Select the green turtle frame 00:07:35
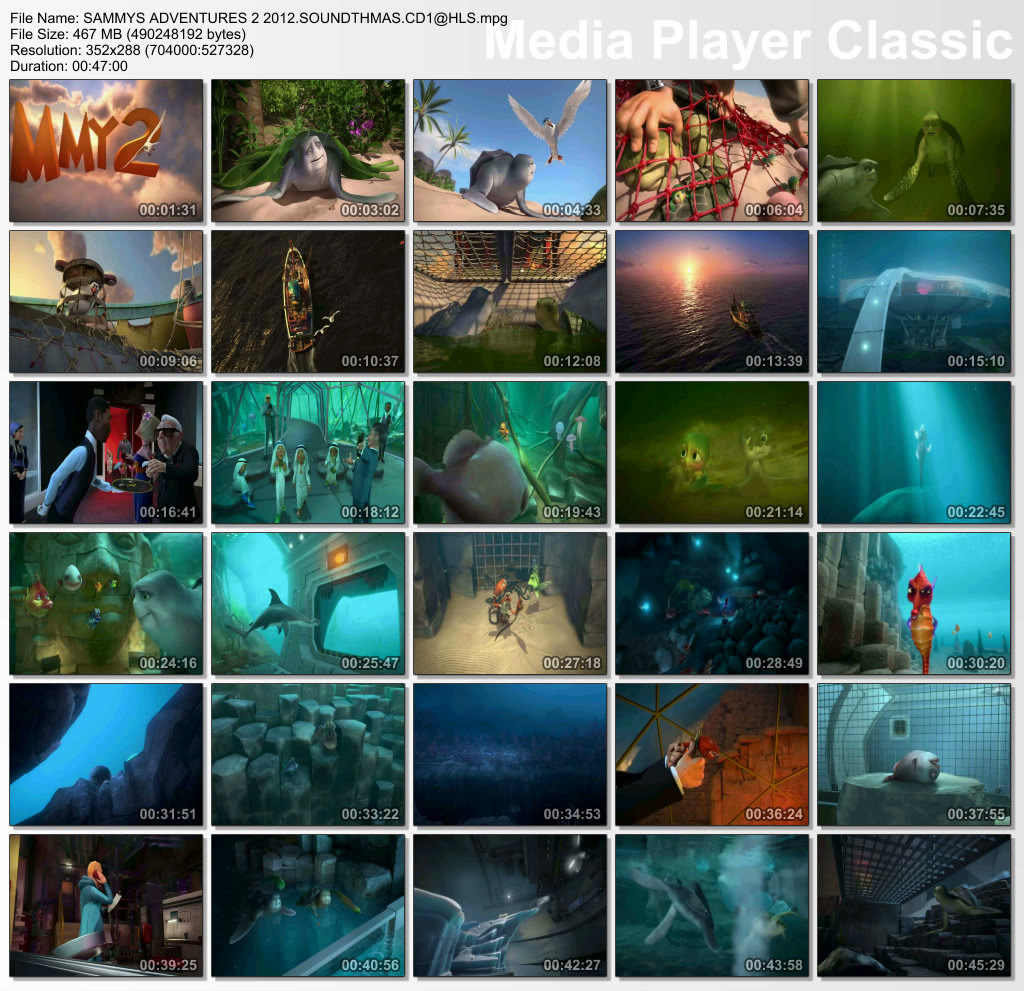The width and height of the screenshot is (1024, 991). 914,150
